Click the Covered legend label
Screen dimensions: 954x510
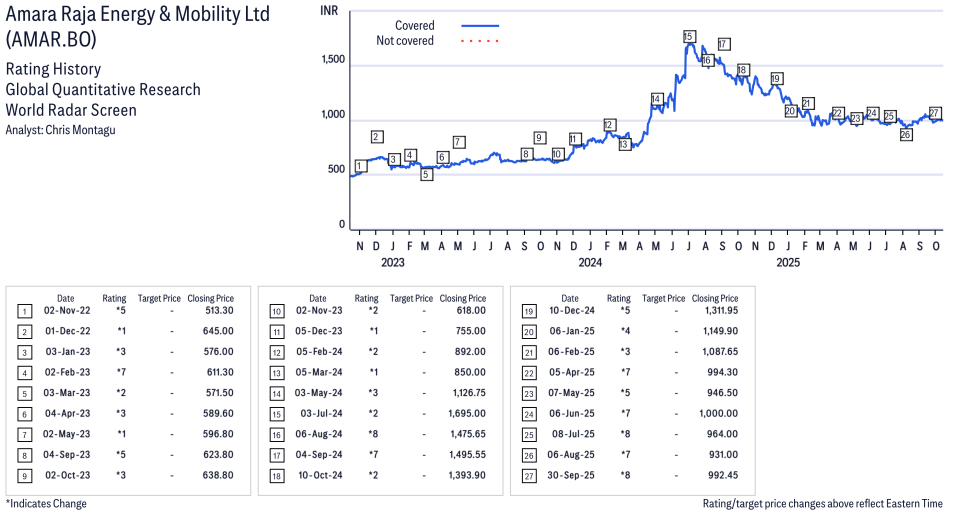coord(414,26)
